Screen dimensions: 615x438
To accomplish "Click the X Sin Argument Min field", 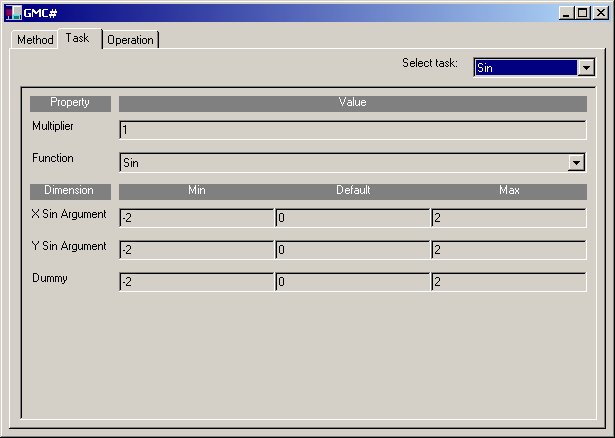I will pos(196,218).
